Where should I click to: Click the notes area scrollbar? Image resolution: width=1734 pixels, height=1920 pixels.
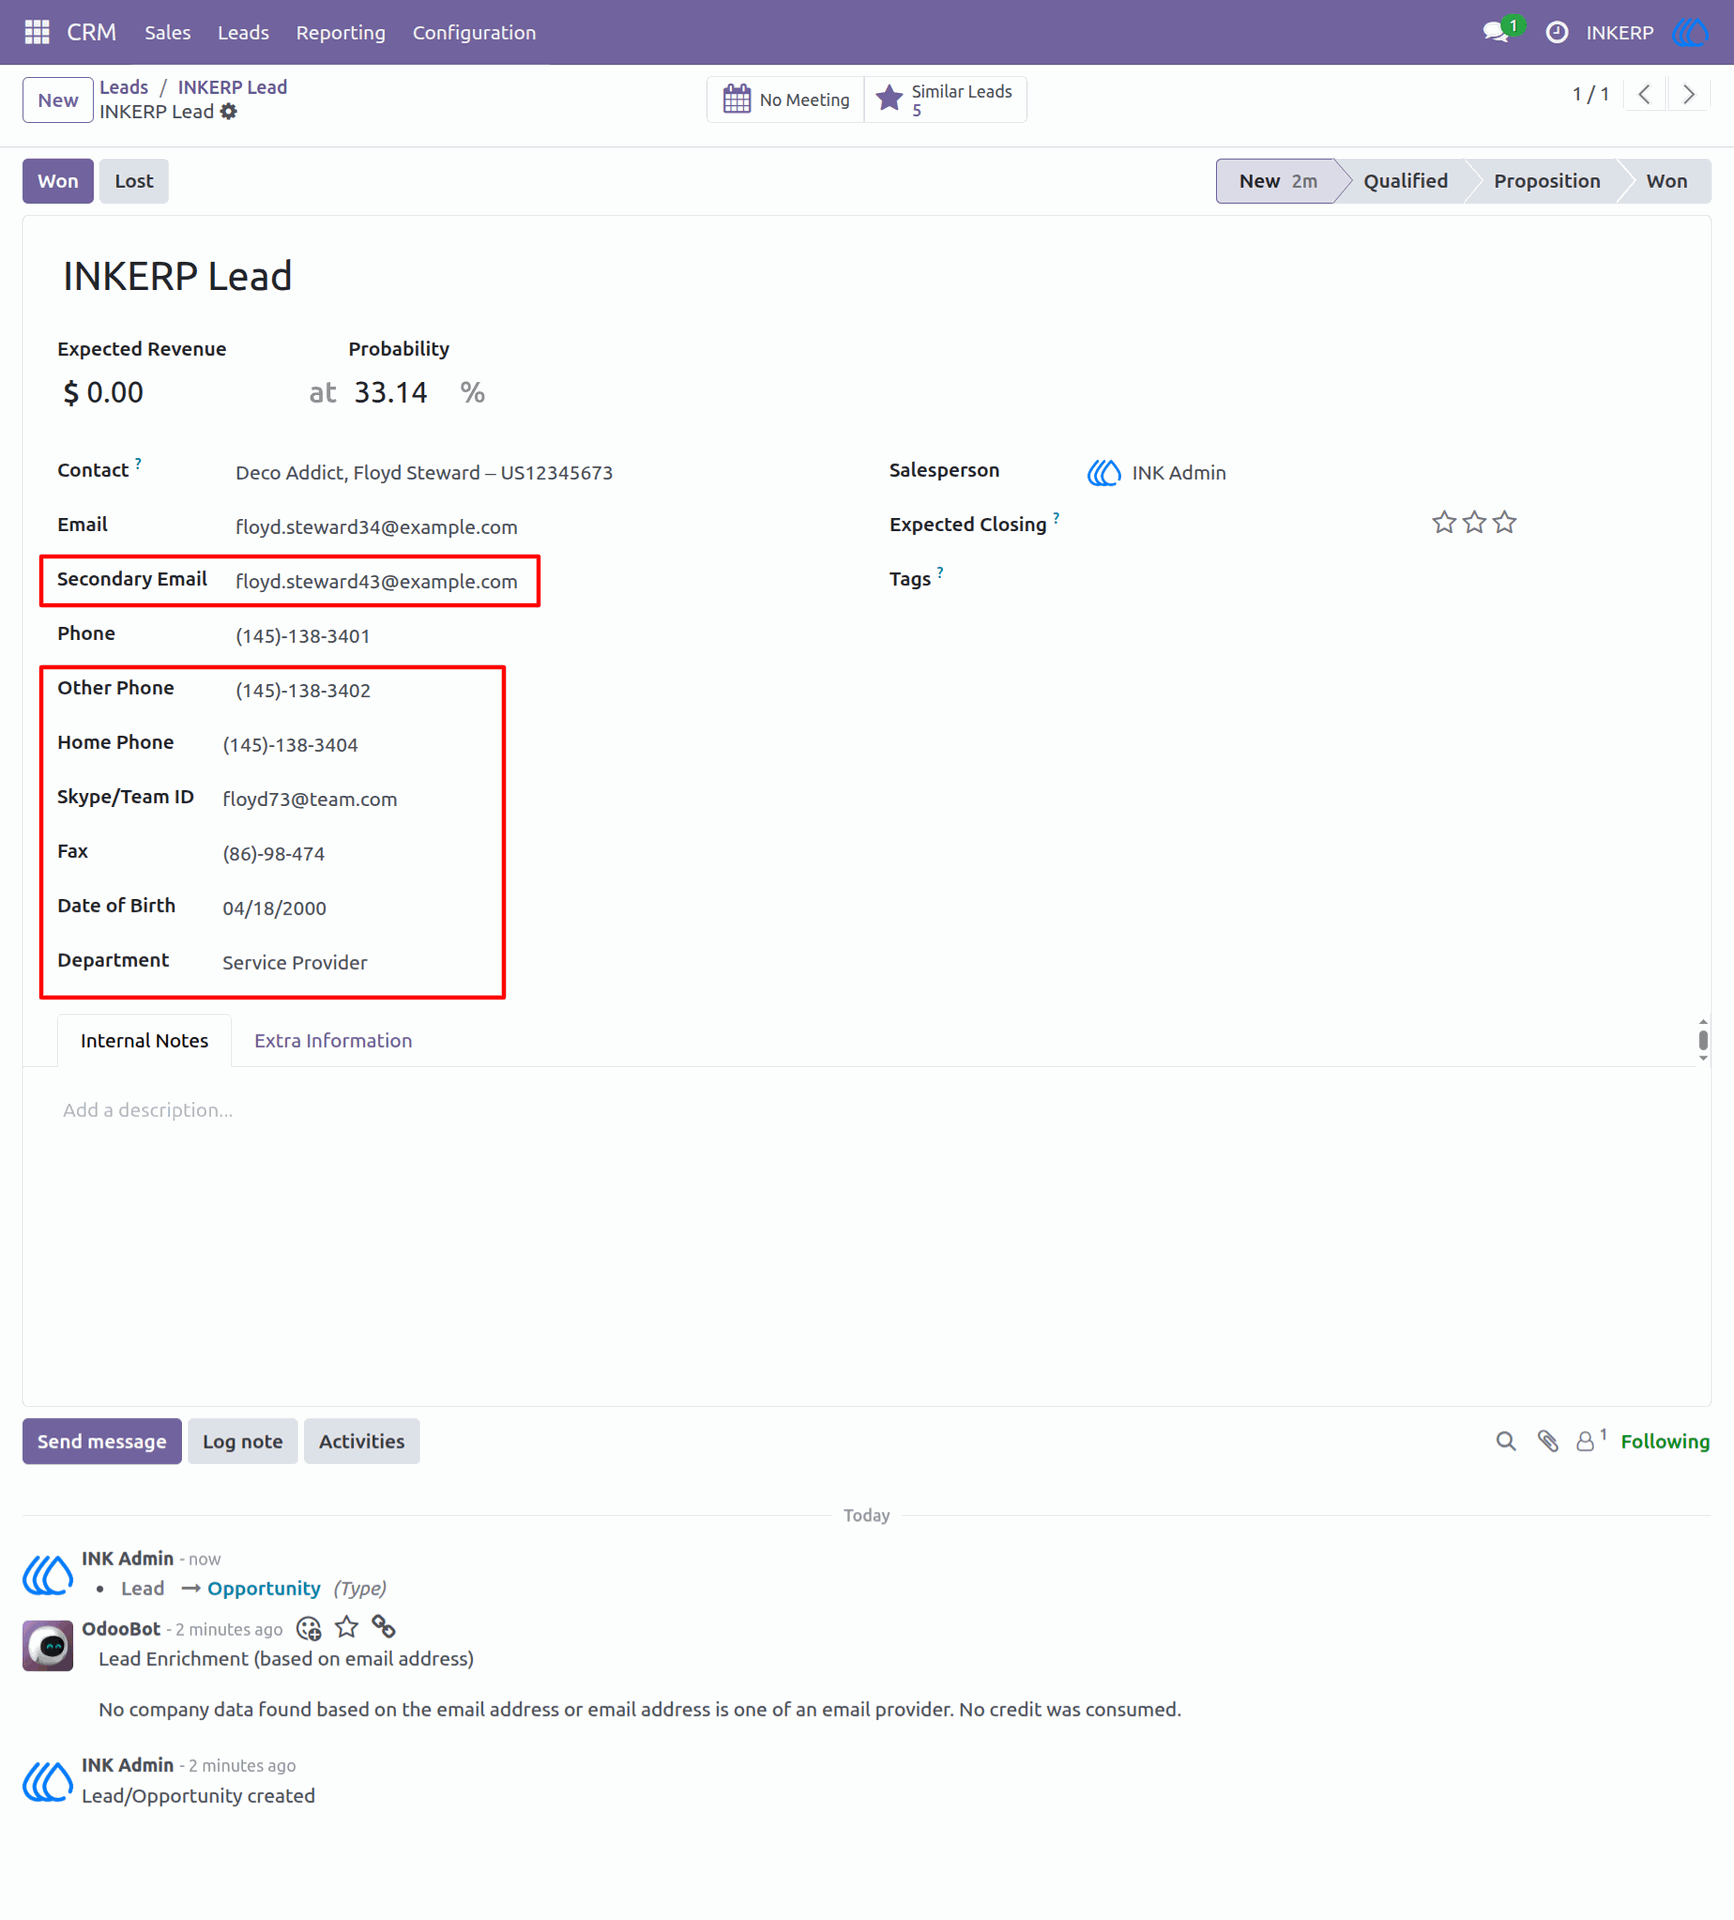coord(1703,1040)
